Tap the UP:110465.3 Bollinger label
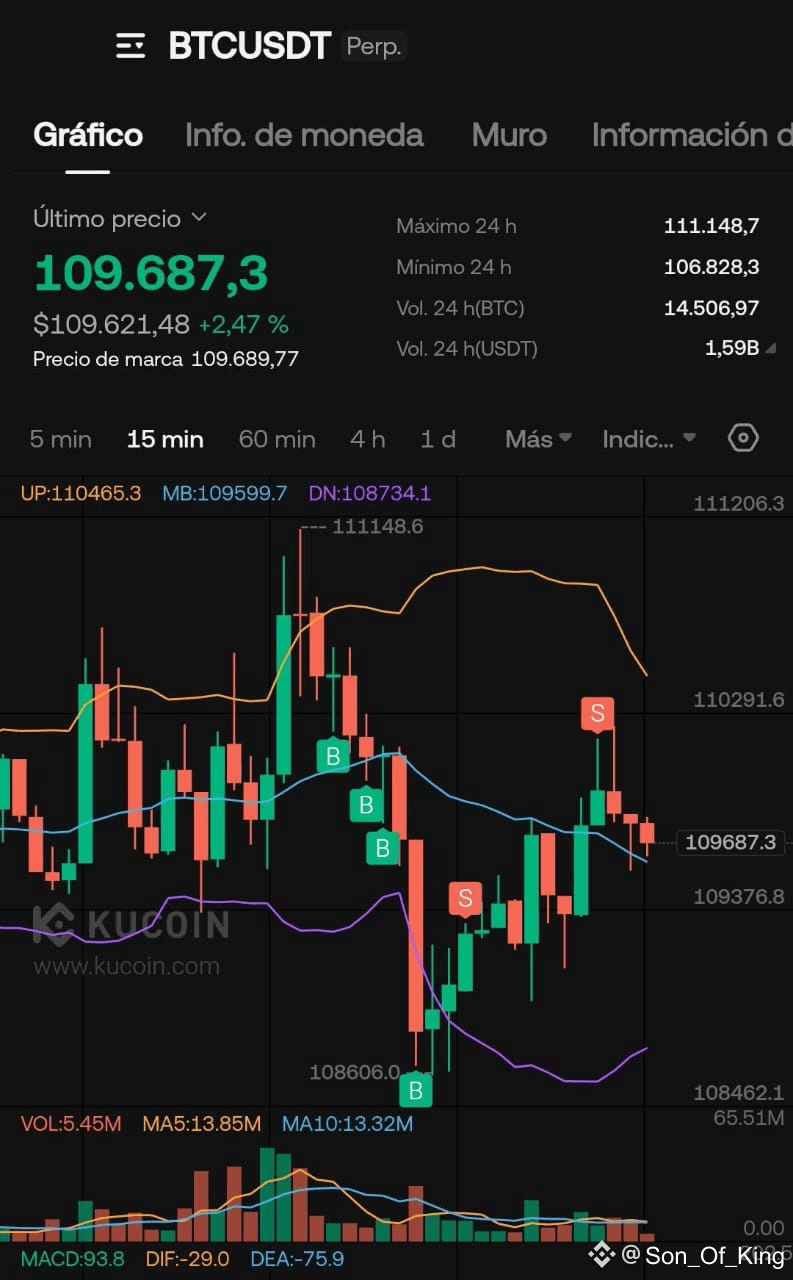Screen dimensions: 793x1280 81,493
